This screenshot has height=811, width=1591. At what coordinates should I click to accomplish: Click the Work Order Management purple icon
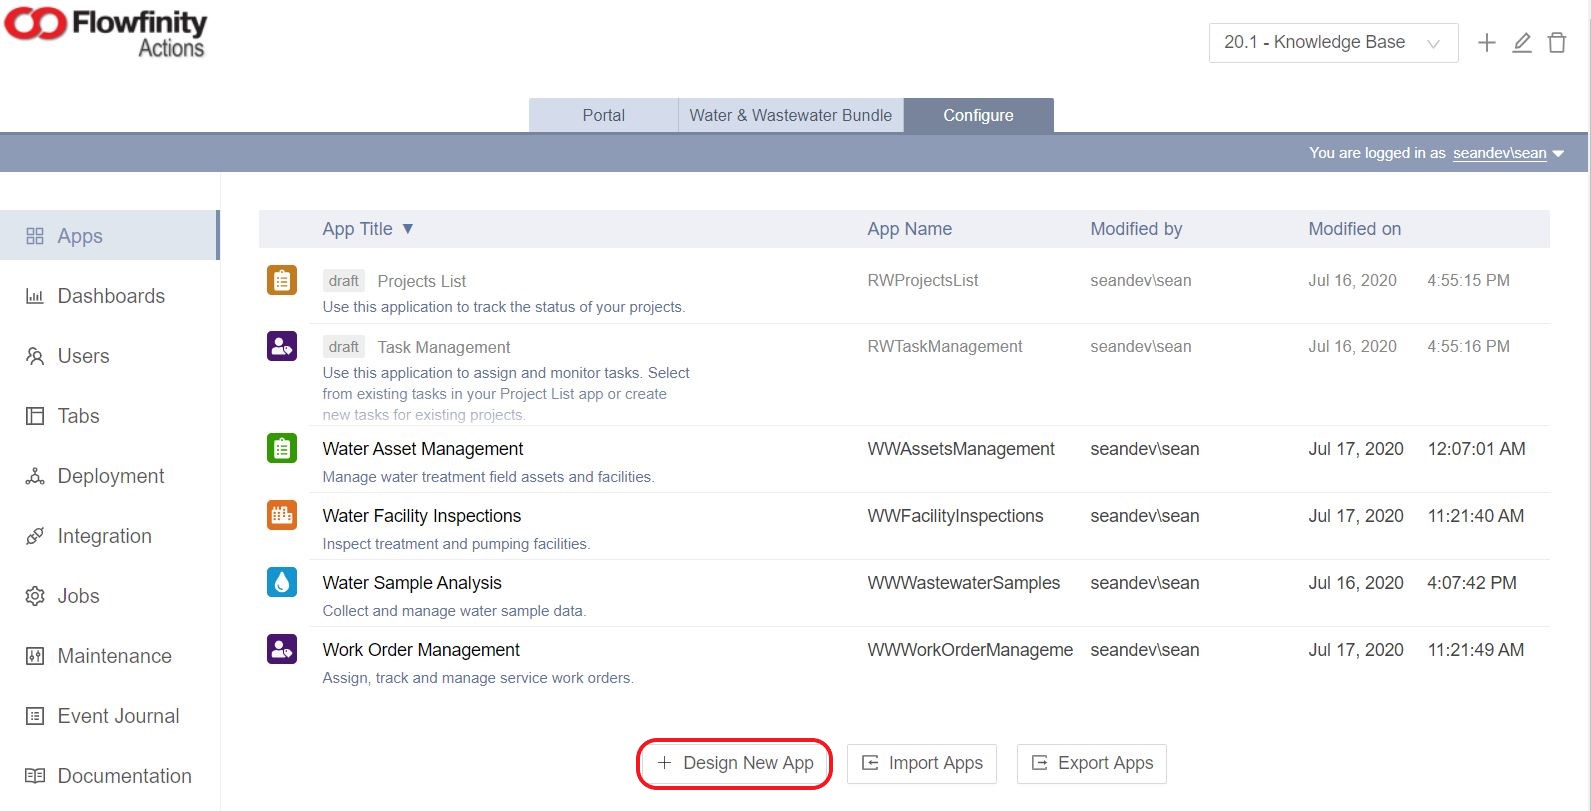[x=282, y=649]
